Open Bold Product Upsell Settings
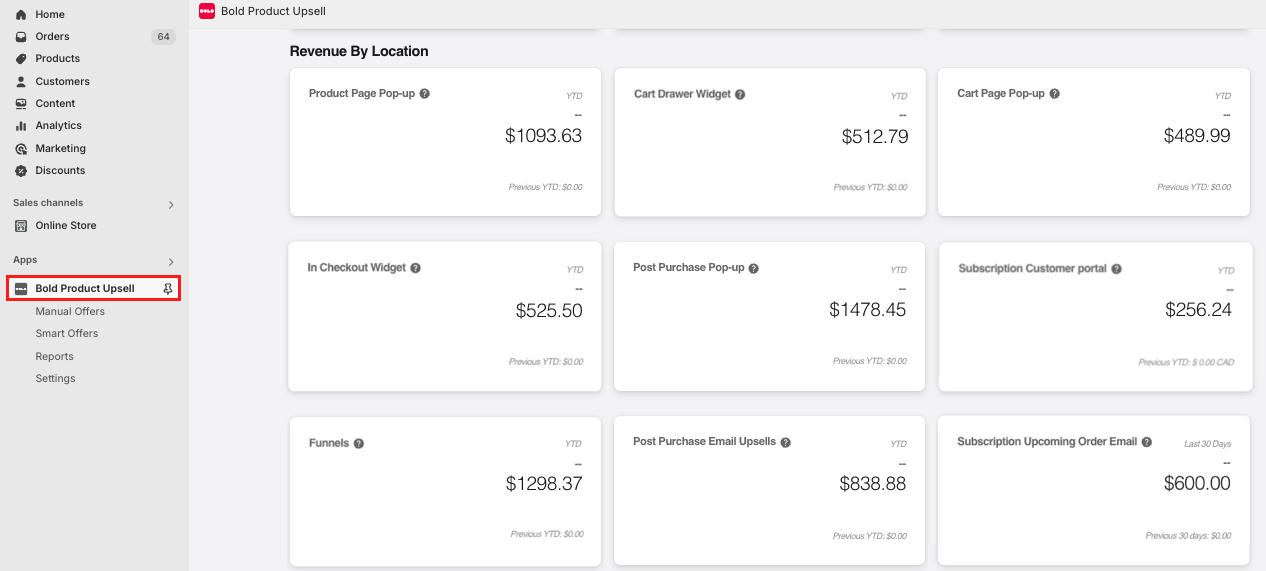The image size is (1266, 571). tap(56, 379)
